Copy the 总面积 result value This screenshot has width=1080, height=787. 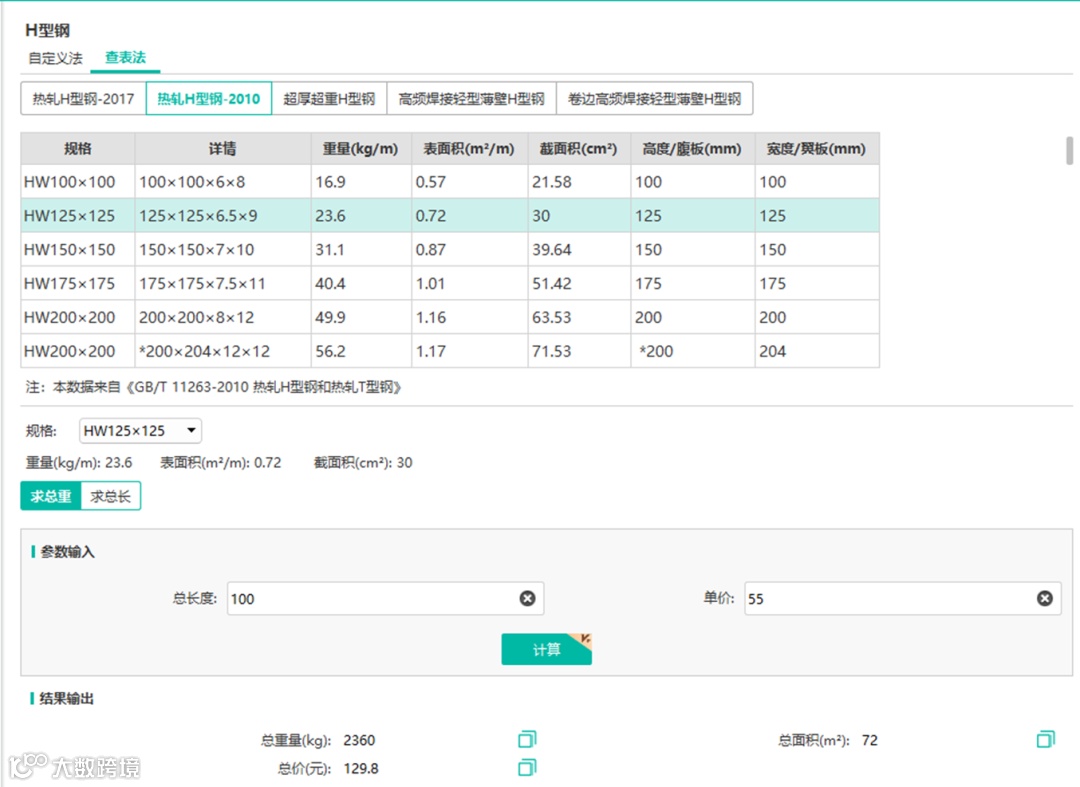coord(1045,739)
